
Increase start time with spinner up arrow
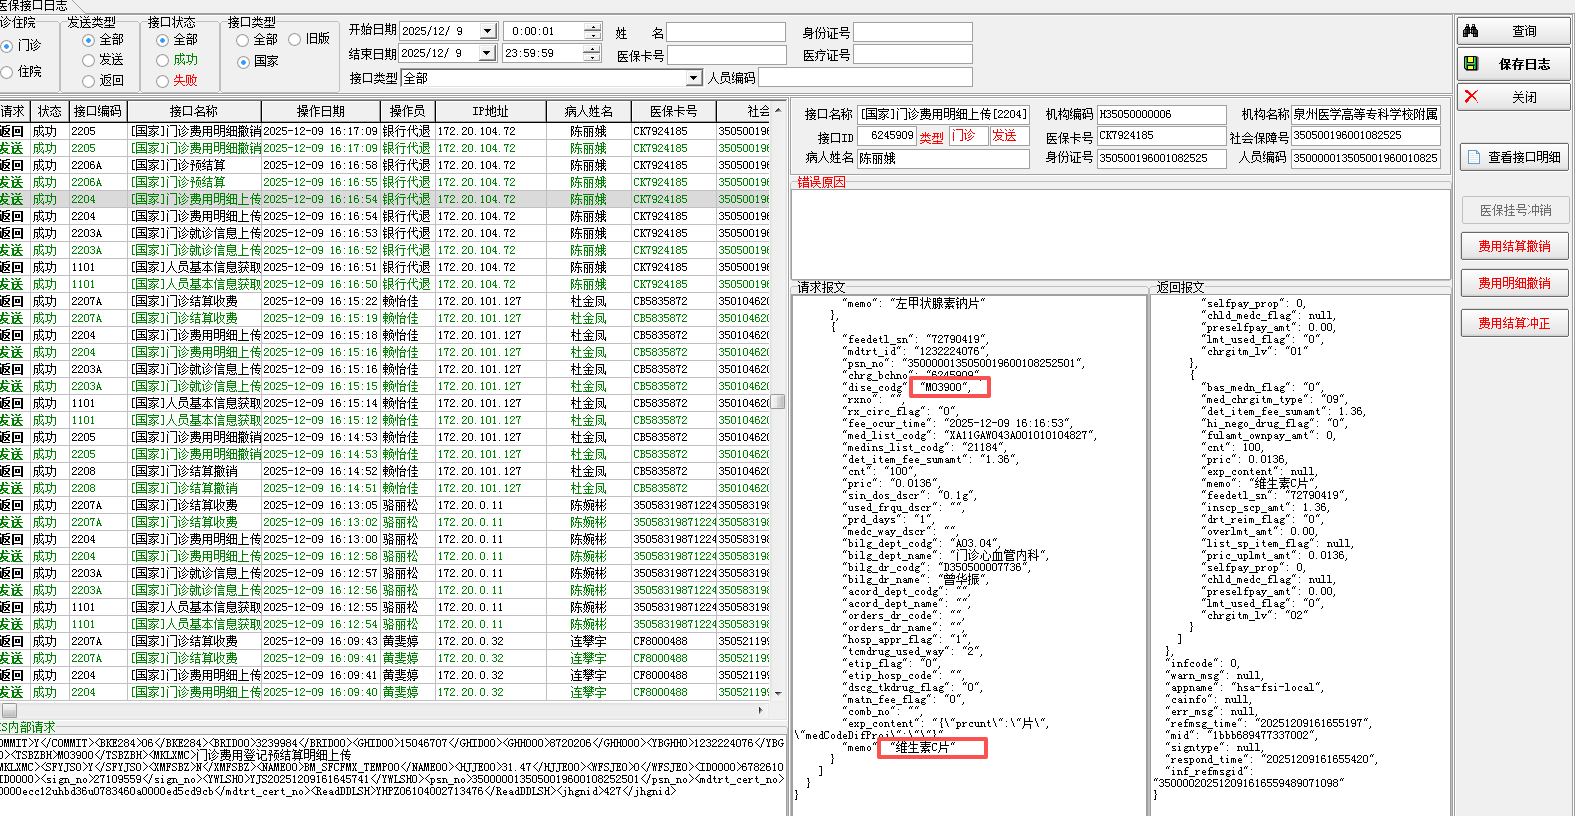click(x=593, y=27)
